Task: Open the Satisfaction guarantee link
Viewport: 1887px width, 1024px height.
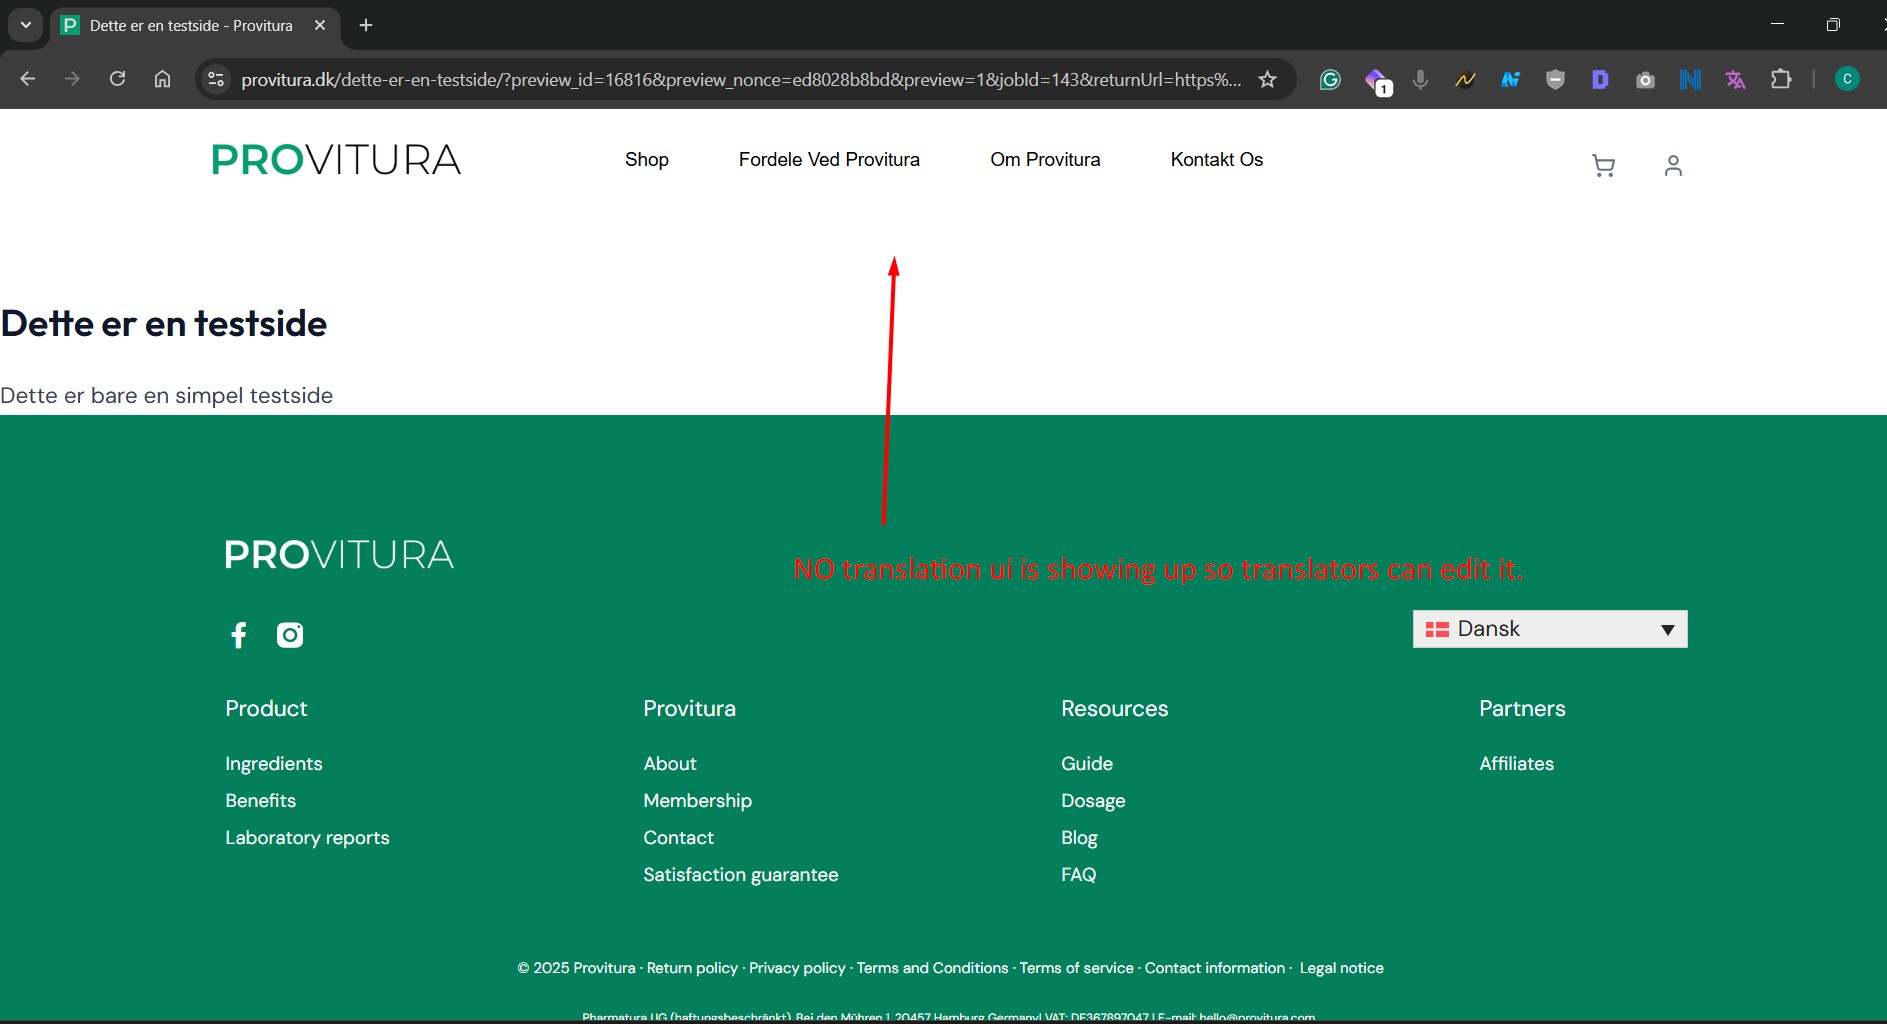Action: [x=741, y=875]
